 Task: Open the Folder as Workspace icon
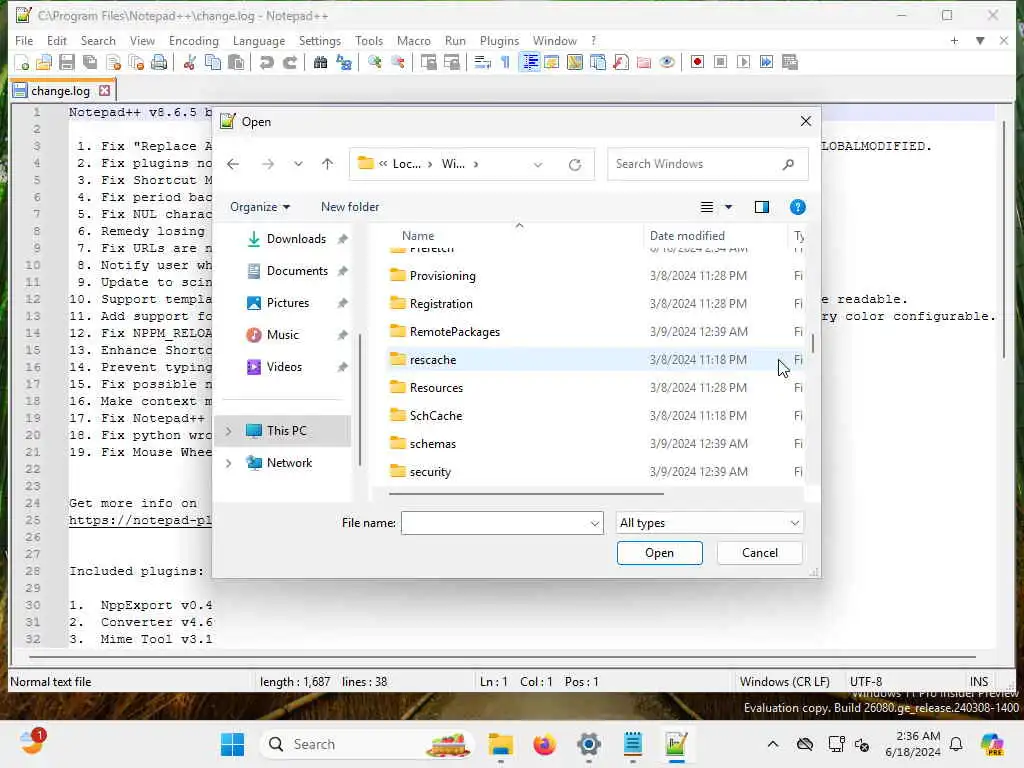[x=644, y=63]
